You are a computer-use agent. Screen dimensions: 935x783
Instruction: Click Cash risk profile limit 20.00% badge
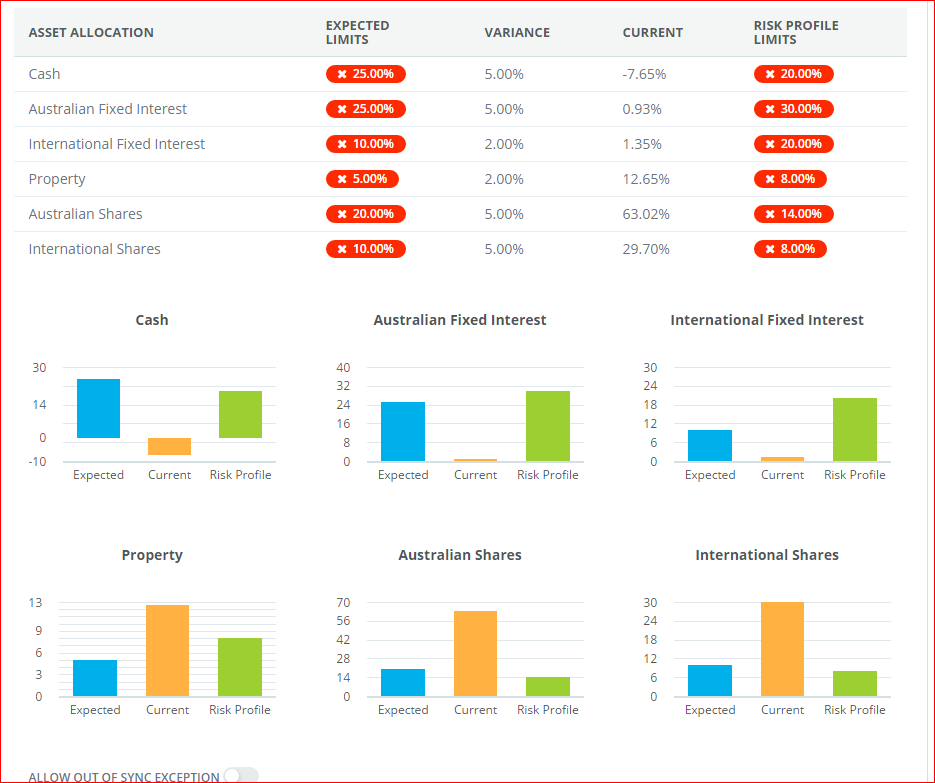pos(793,74)
